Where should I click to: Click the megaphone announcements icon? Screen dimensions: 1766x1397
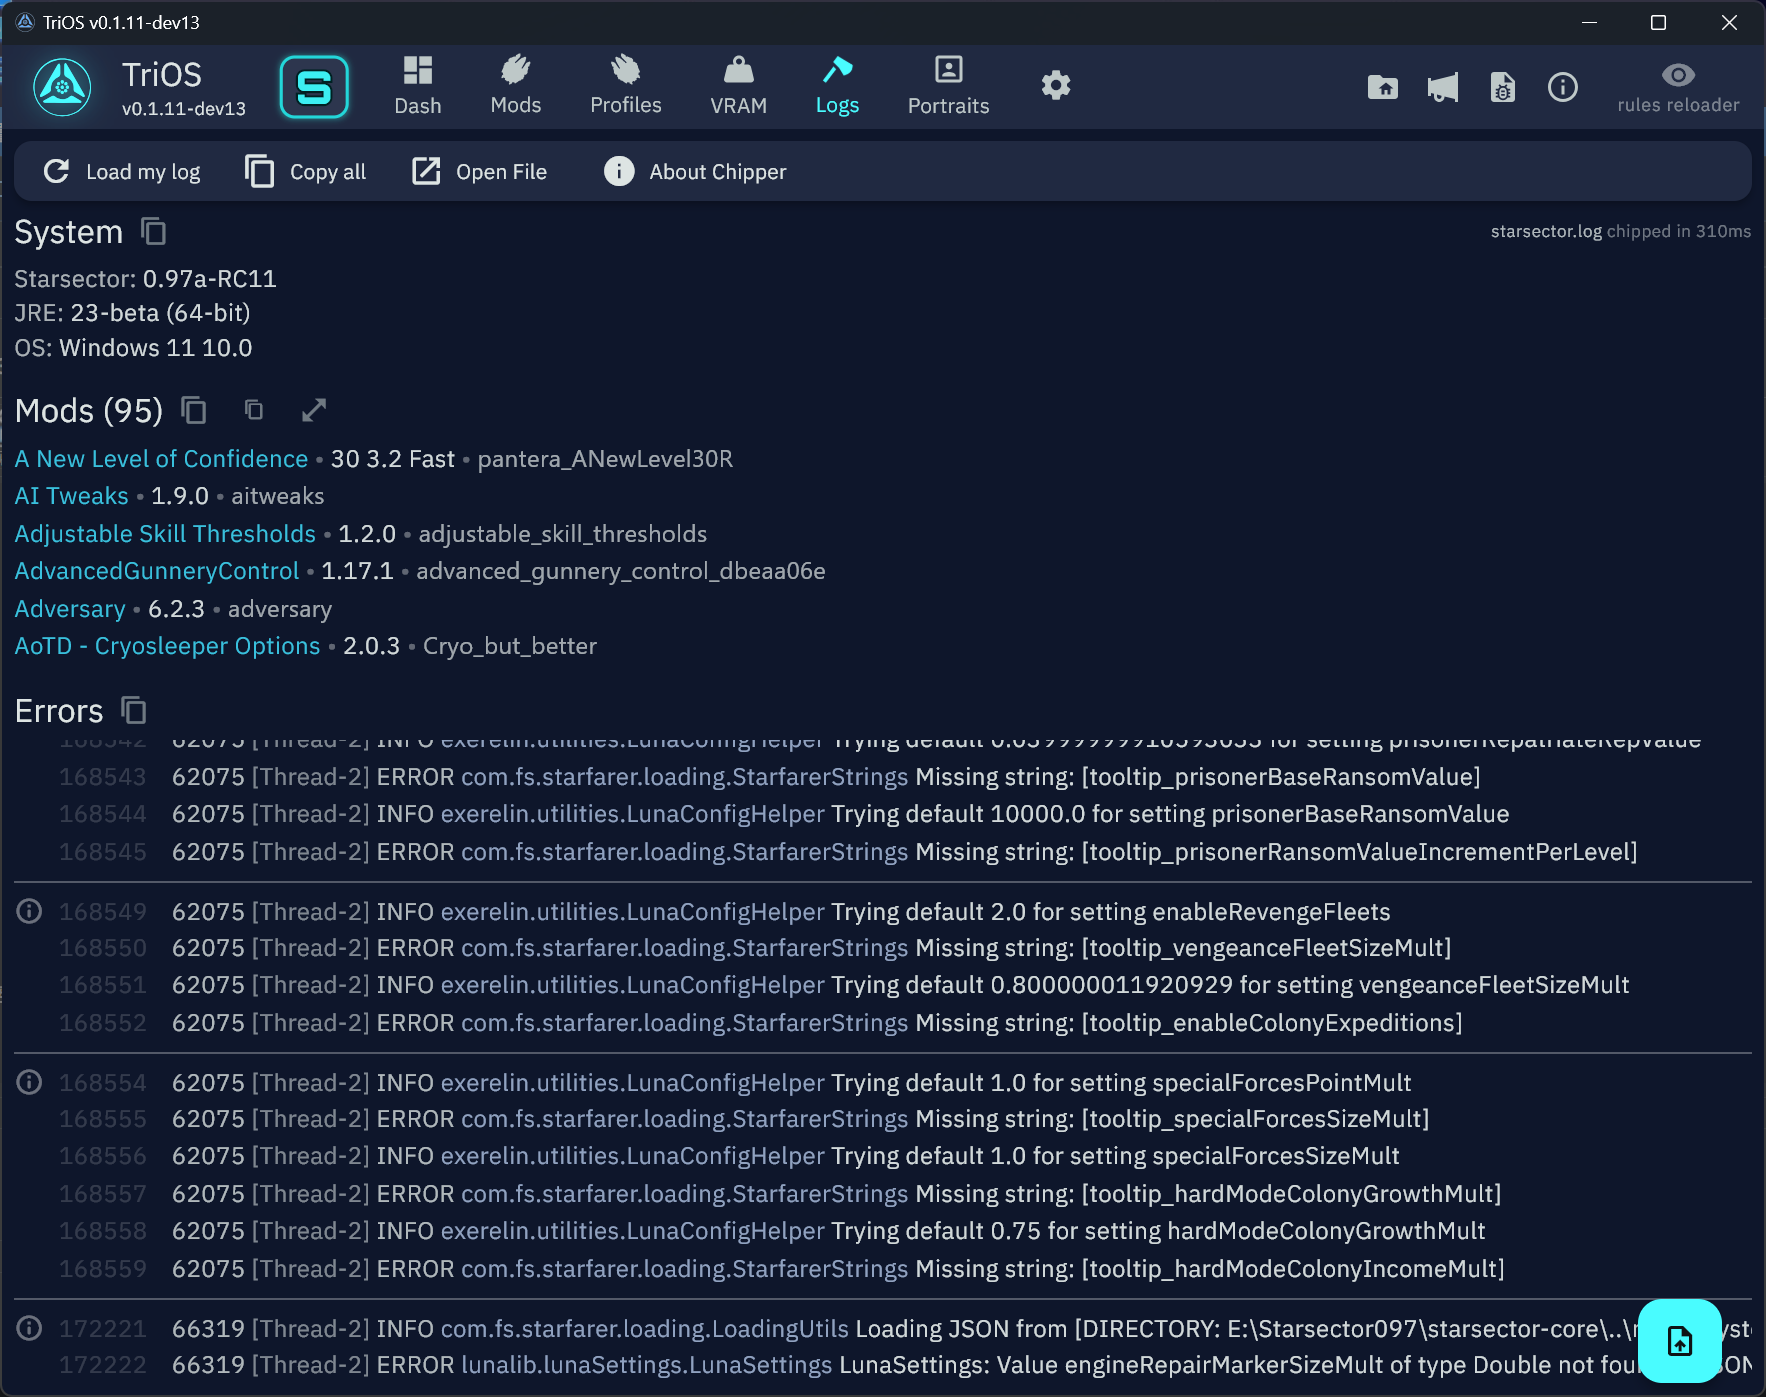coord(1442,88)
